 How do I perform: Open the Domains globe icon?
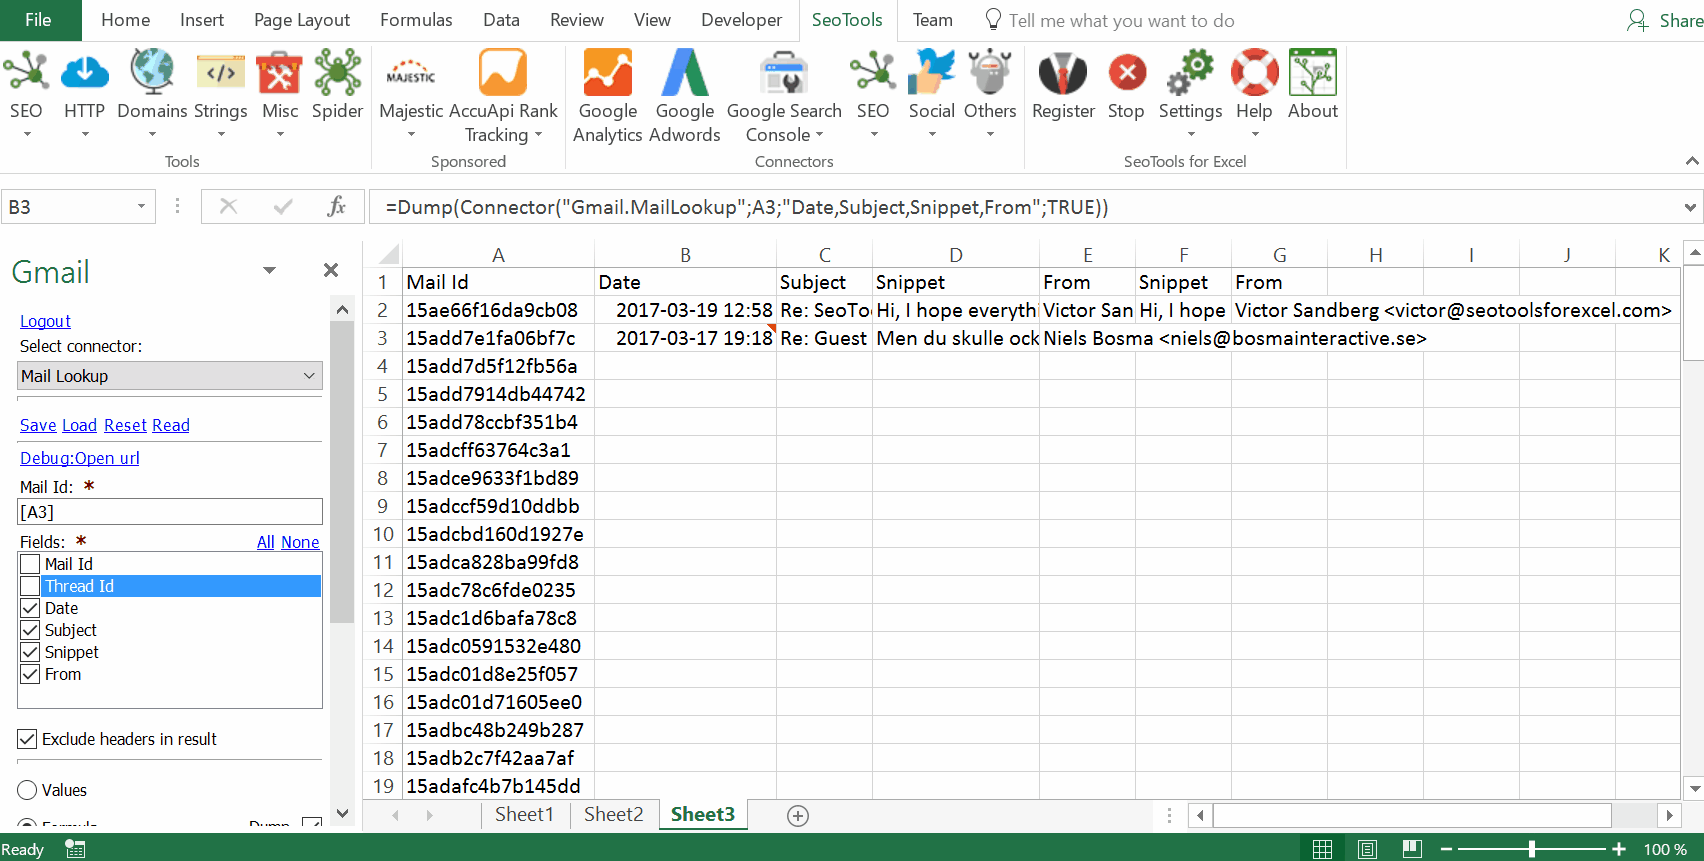152,73
